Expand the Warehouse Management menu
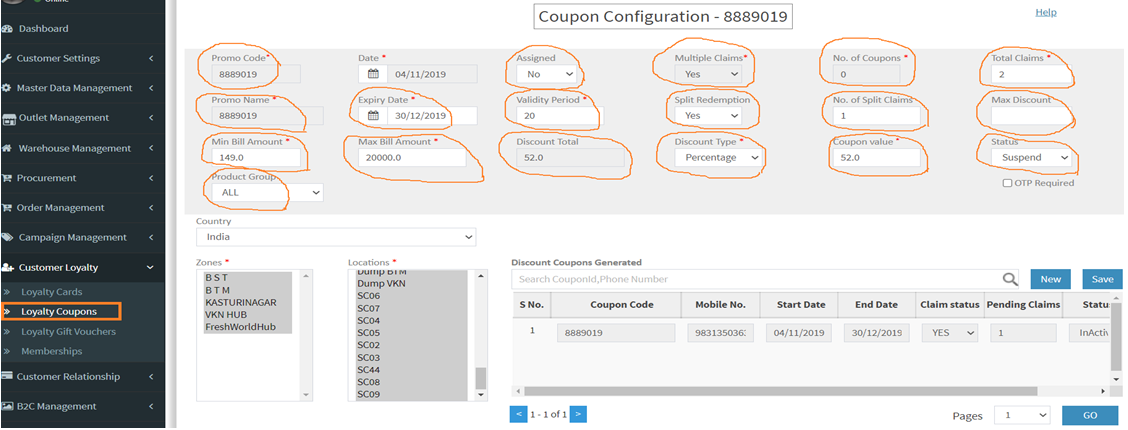1128x430 pixels. (x=151, y=148)
